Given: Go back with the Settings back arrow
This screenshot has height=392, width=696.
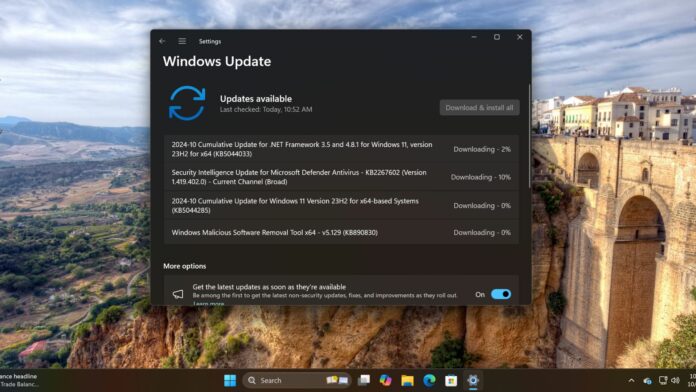Looking at the screenshot, I should (162, 41).
